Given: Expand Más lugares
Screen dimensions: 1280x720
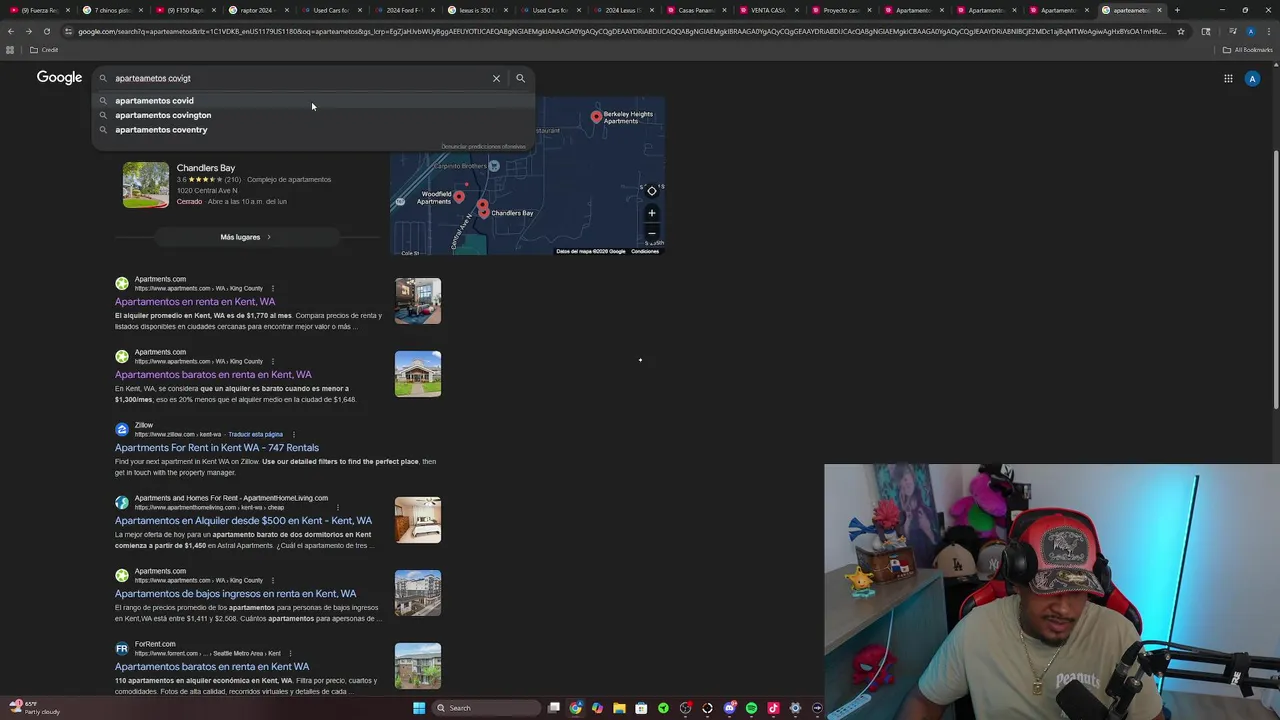Looking at the screenshot, I should tap(246, 237).
